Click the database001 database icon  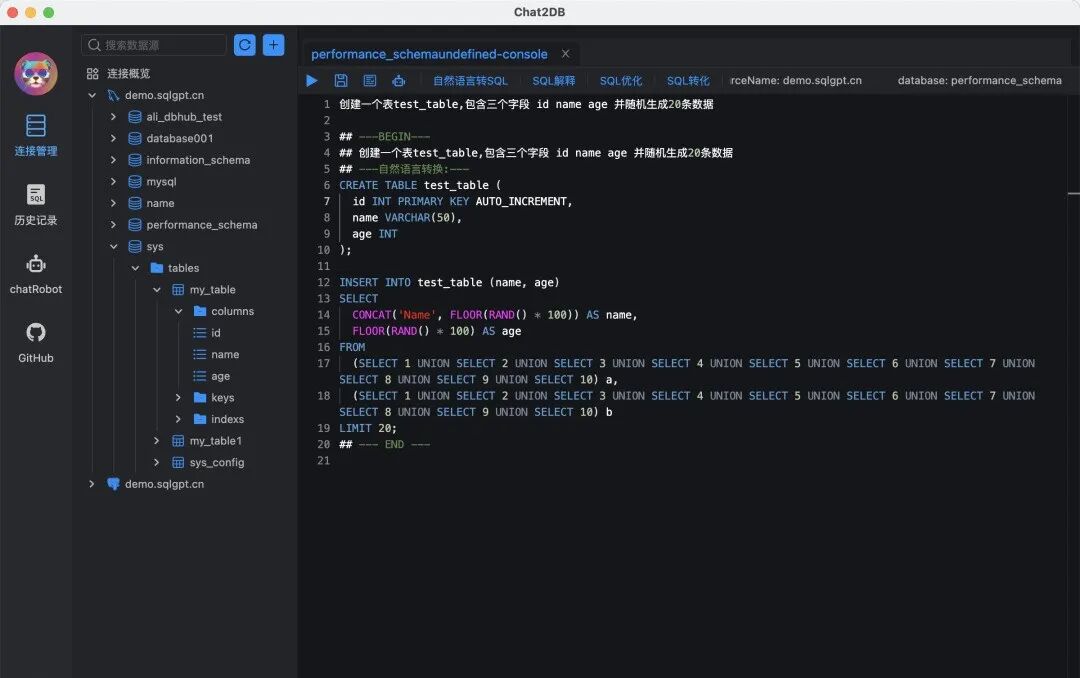[135, 138]
